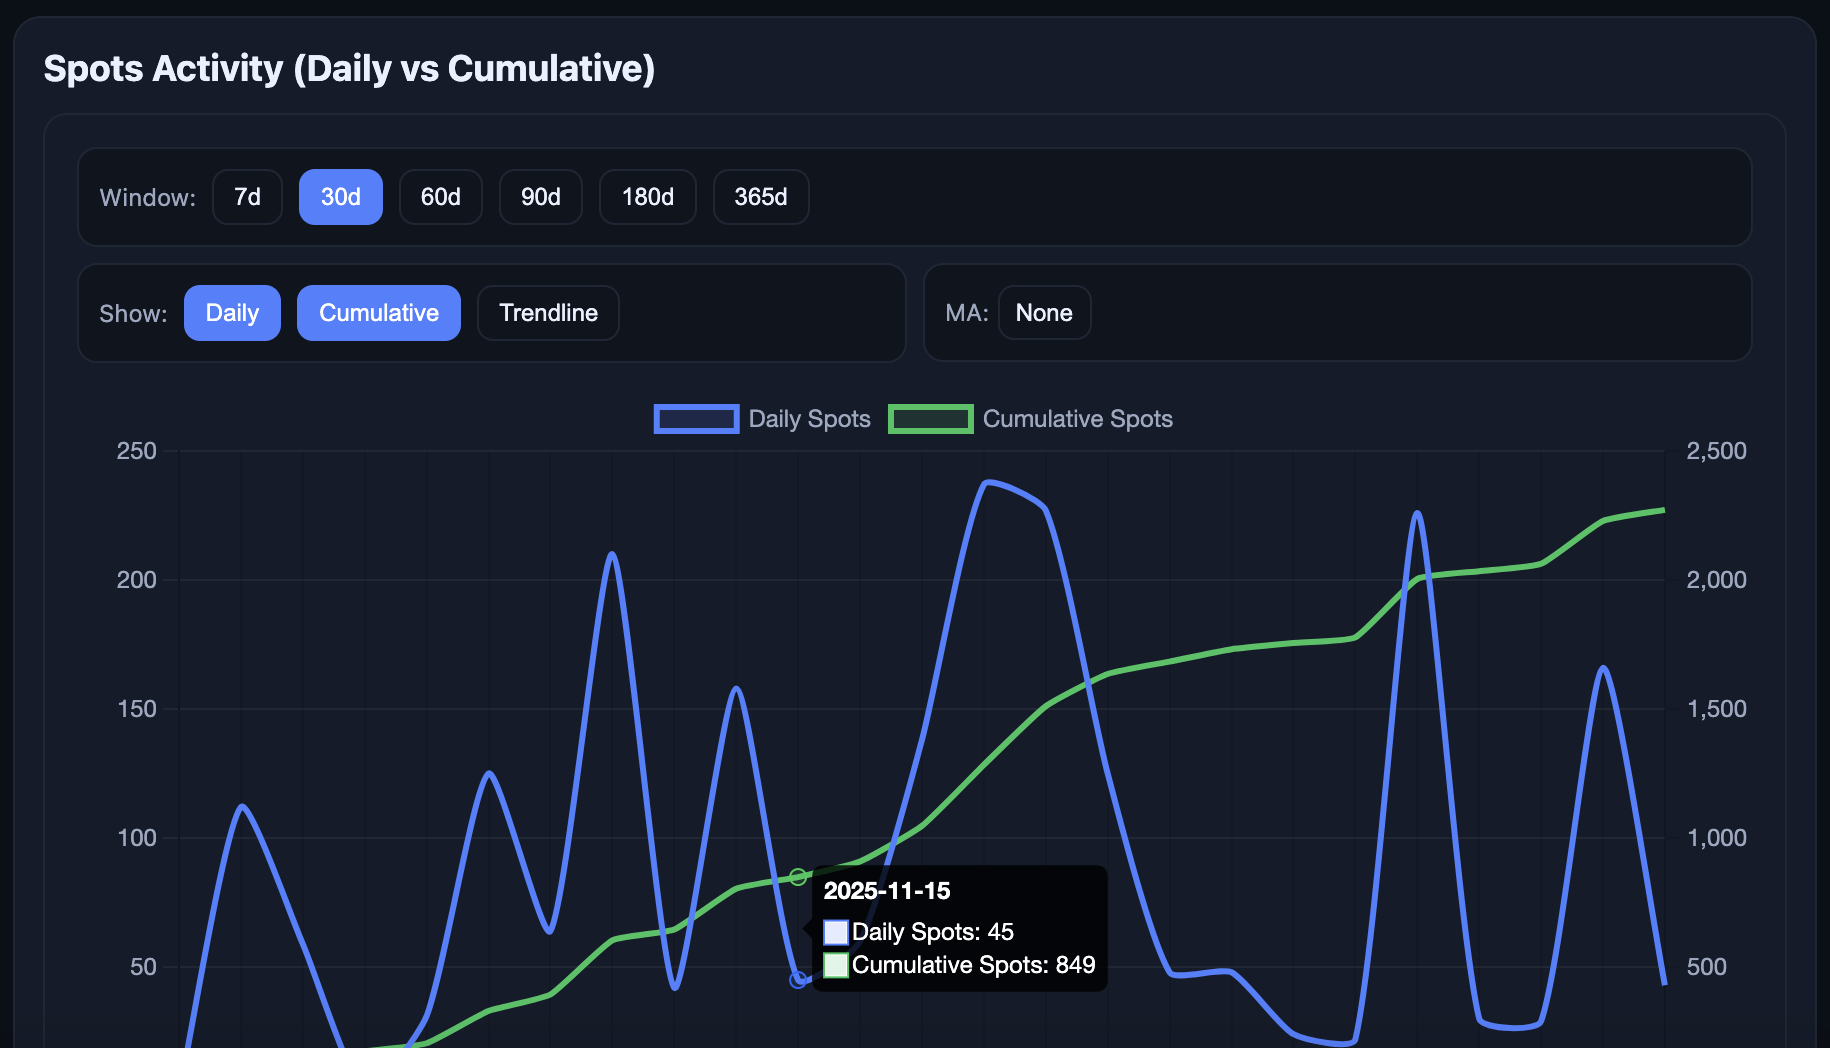Click the highlighted blue data point for 2025-11-15
The height and width of the screenshot is (1048, 1830).
(x=798, y=980)
